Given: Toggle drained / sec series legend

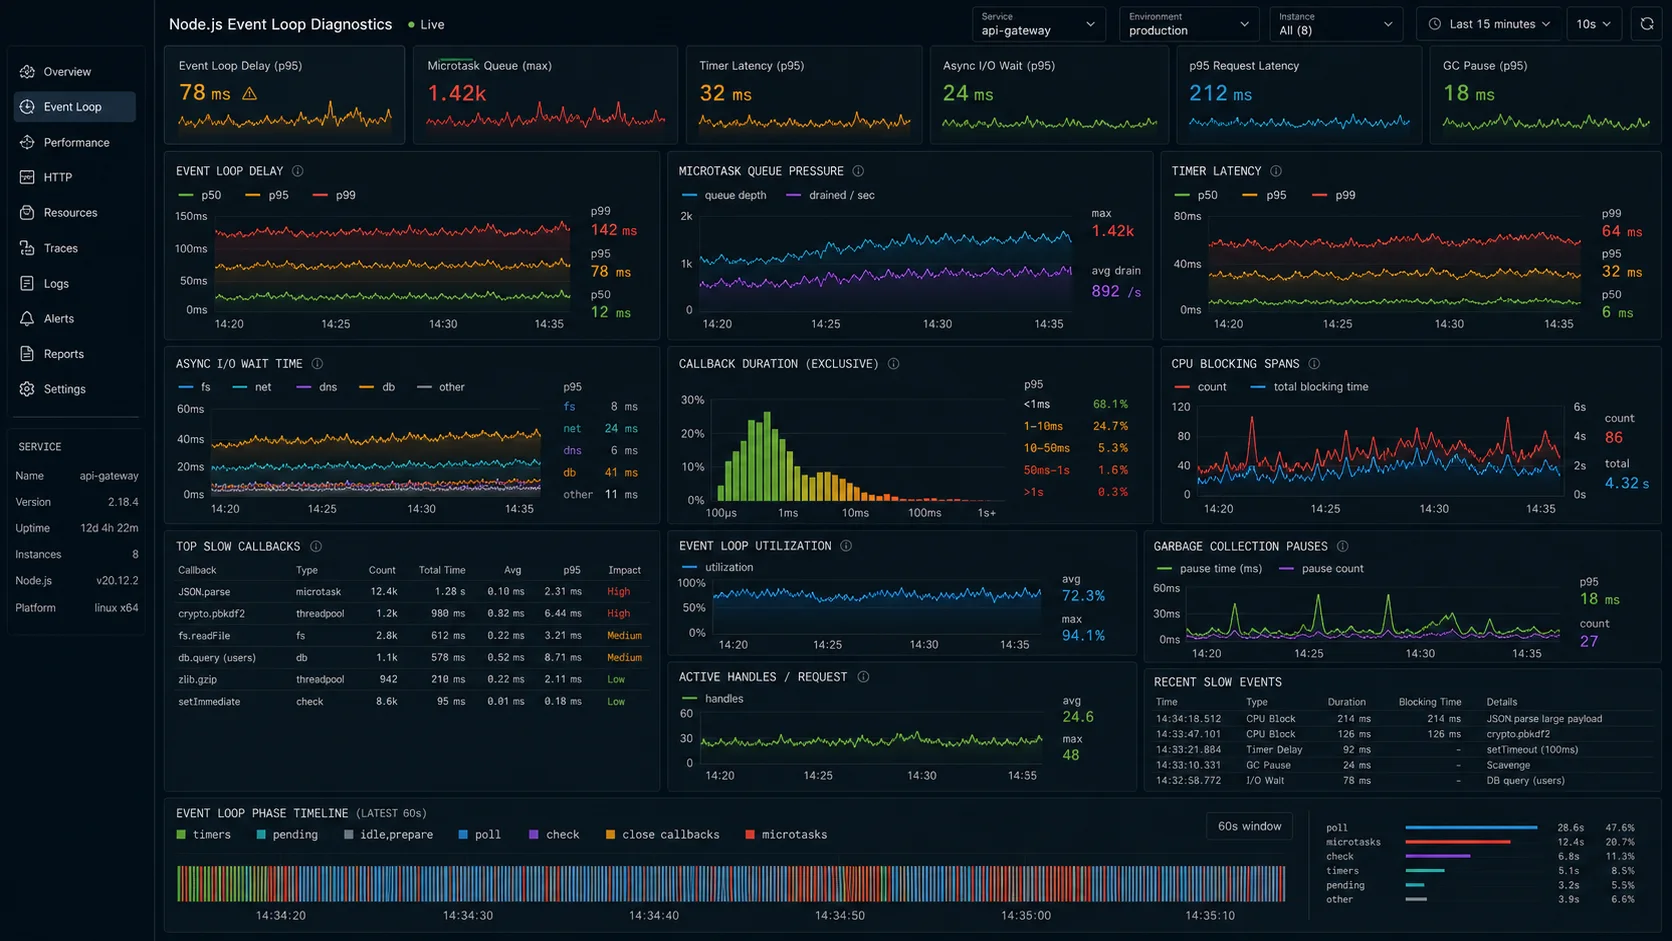Looking at the screenshot, I should (831, 195).
